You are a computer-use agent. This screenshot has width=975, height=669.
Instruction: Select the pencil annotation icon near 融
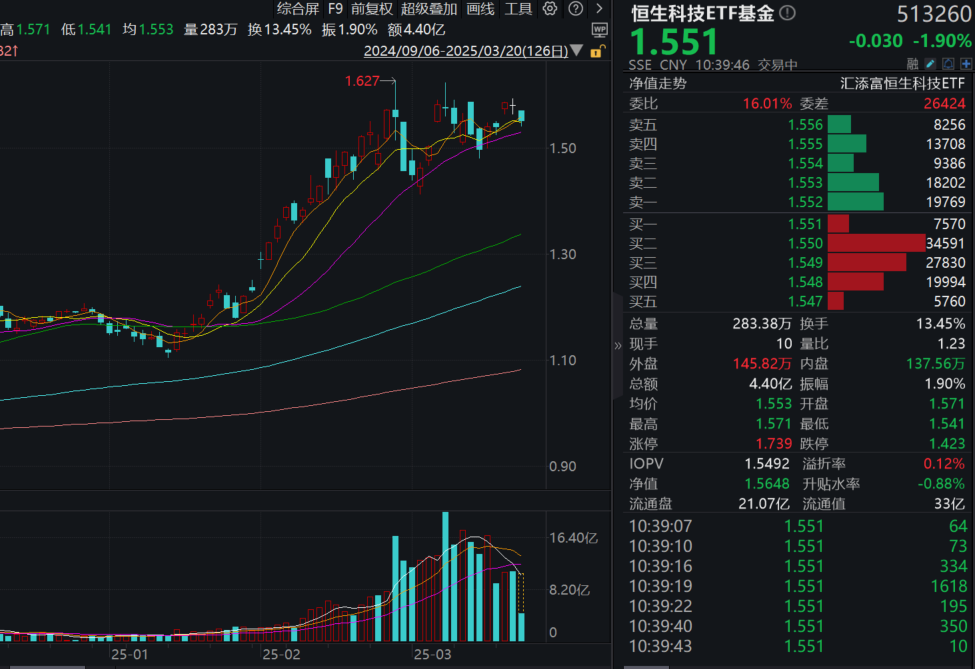click(930, 63)
